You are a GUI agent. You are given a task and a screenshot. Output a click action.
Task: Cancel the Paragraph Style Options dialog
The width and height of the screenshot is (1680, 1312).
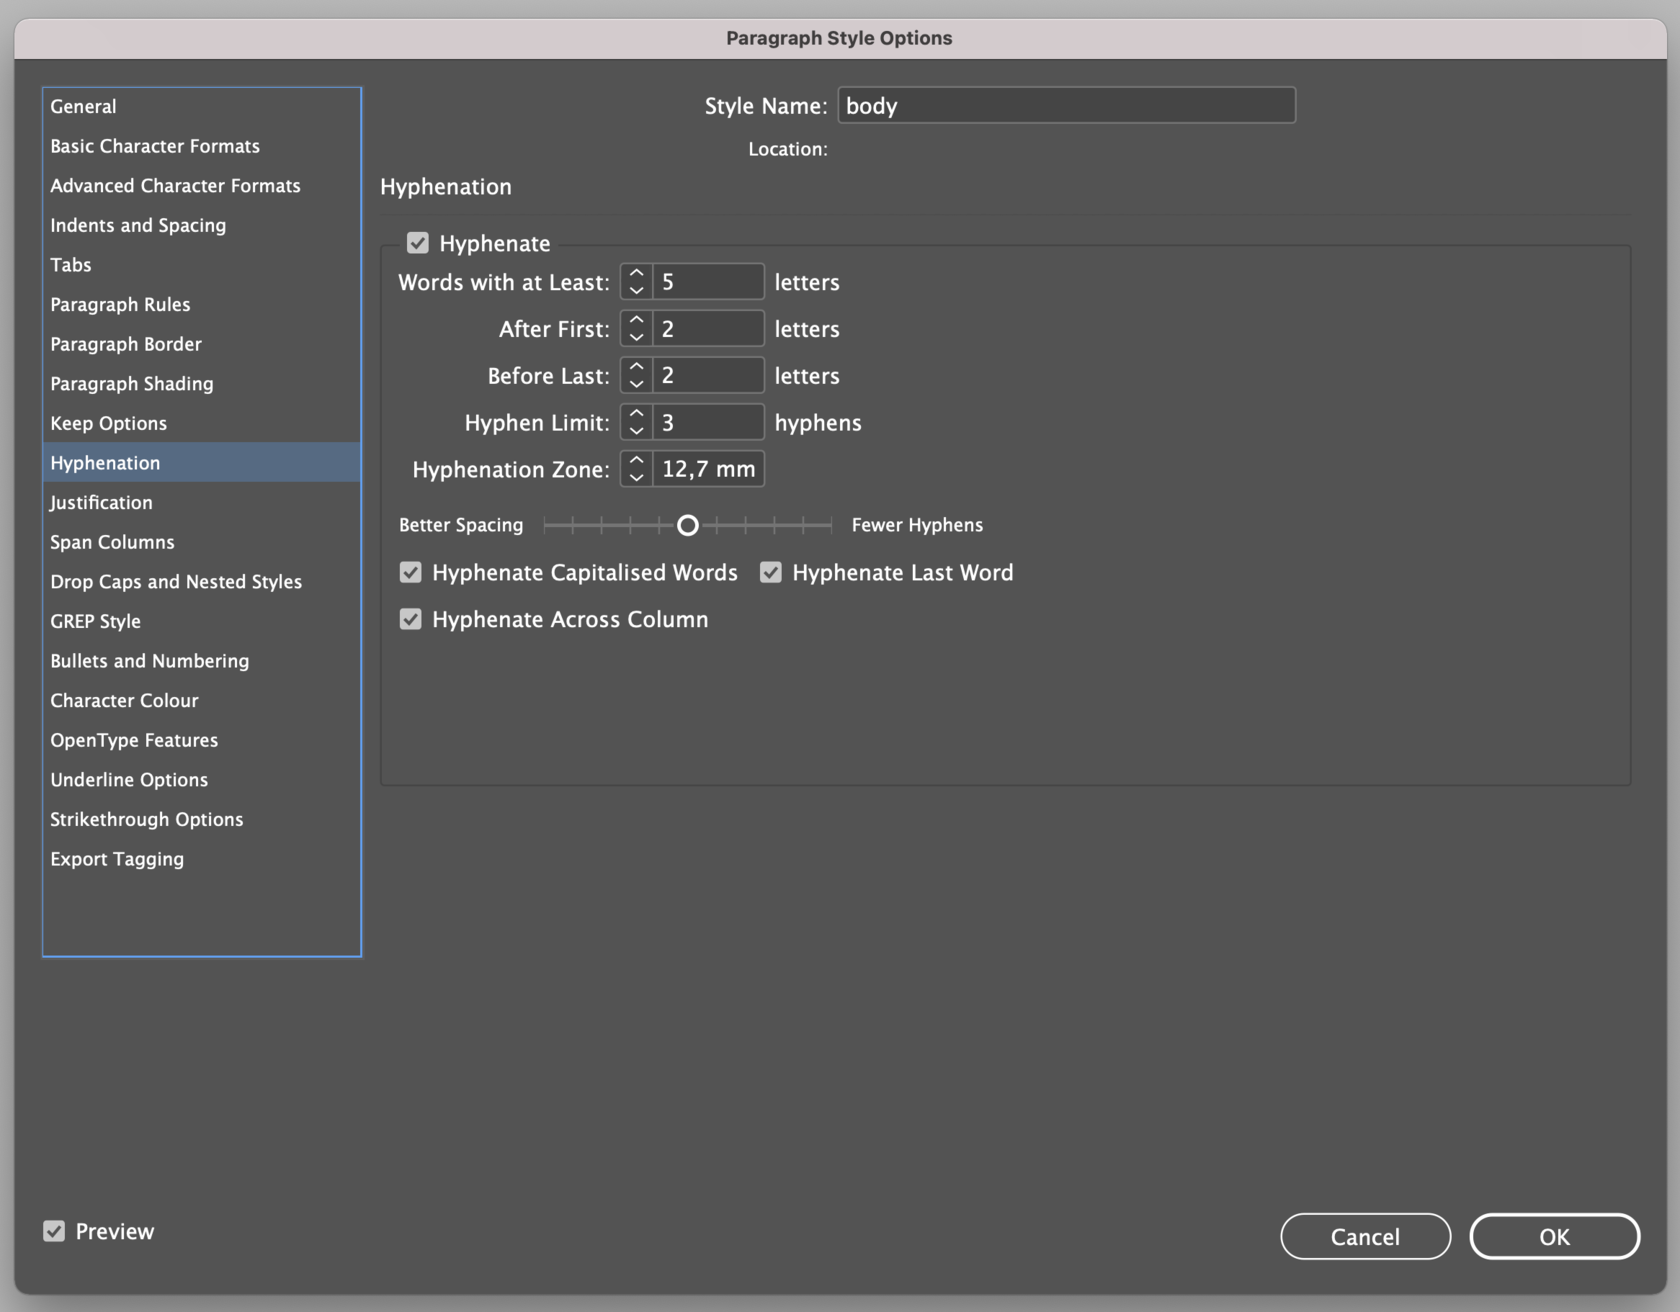(1365, 1237)
